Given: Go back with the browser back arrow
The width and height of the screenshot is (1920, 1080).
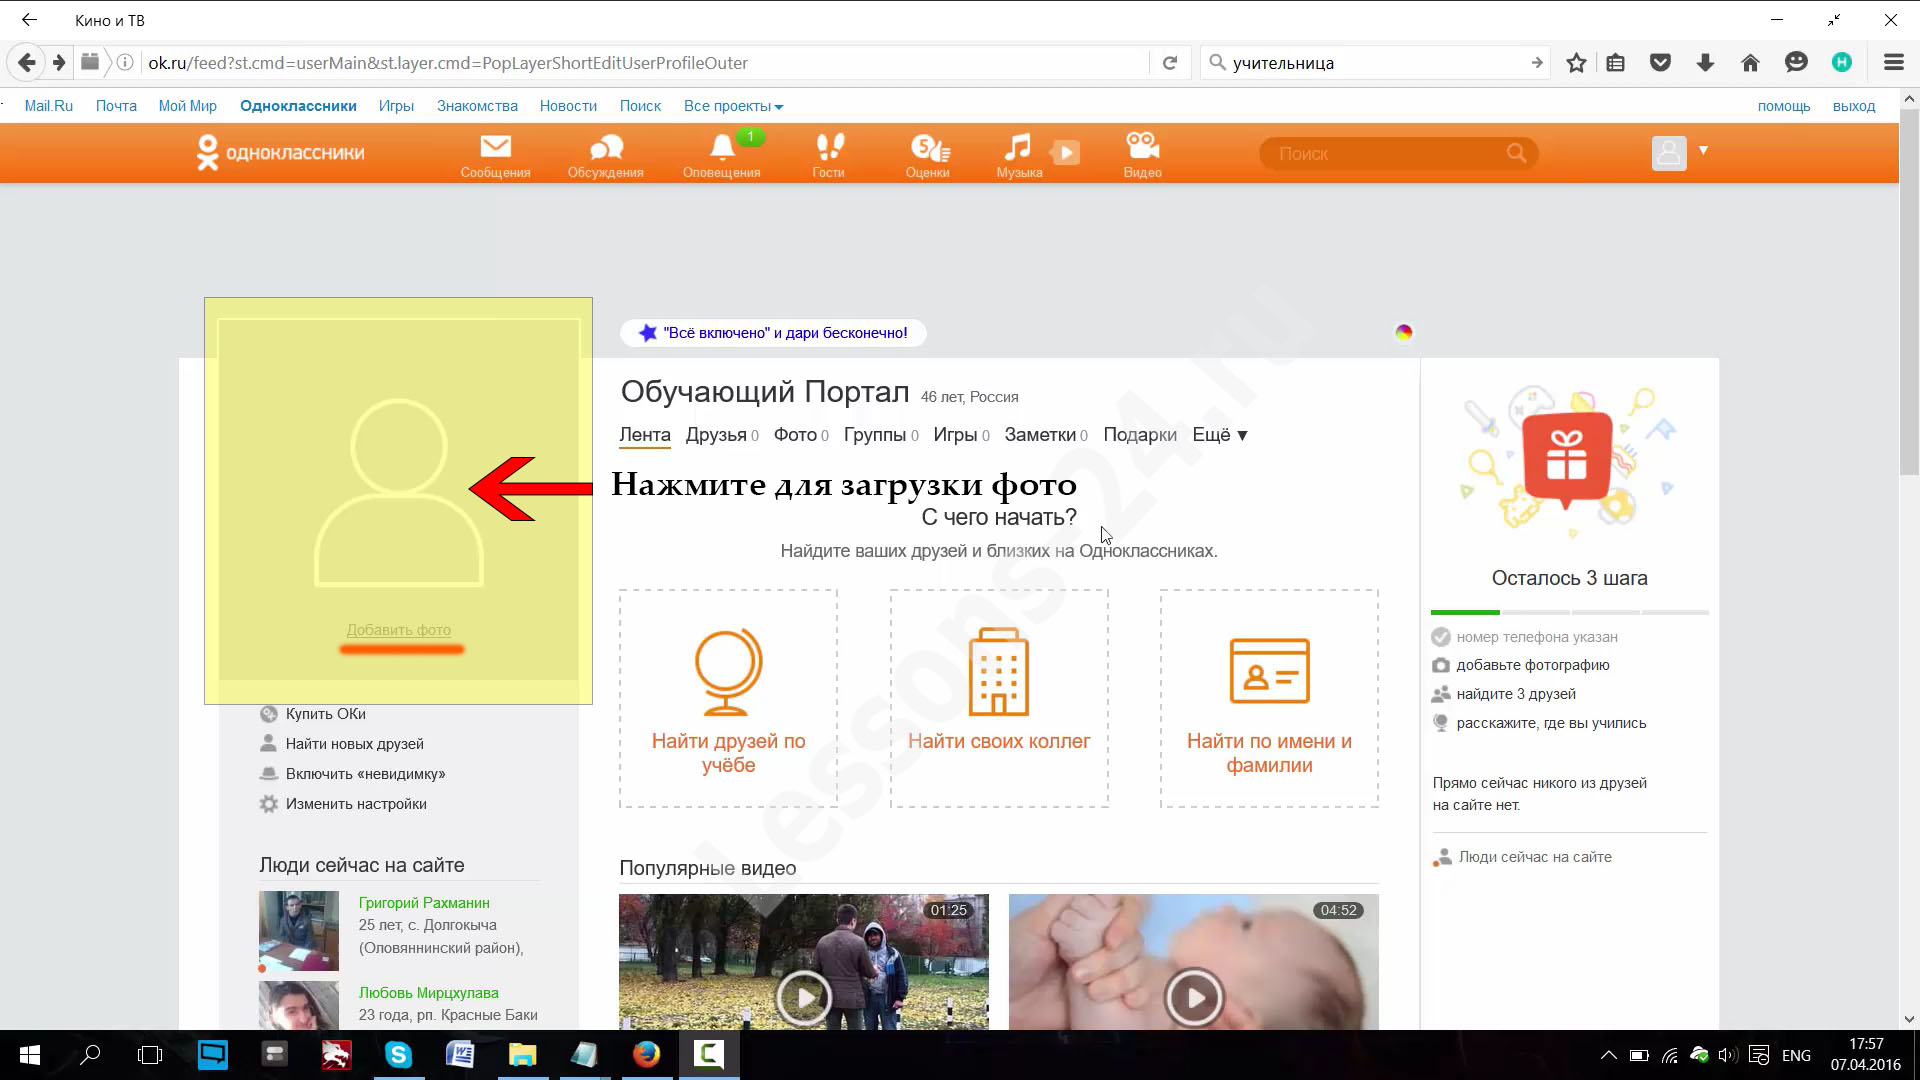Looking at the screenshot, I should pyautogui.click(x=27, y=63).
